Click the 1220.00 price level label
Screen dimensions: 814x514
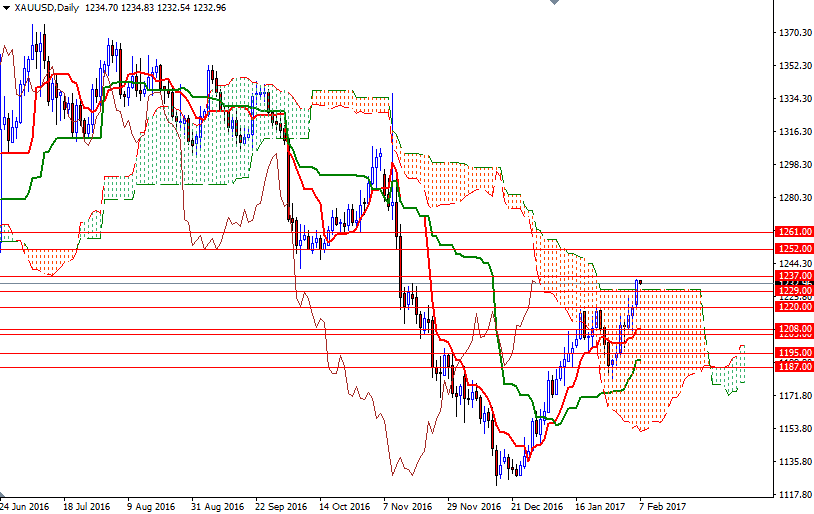click(794, 308)
